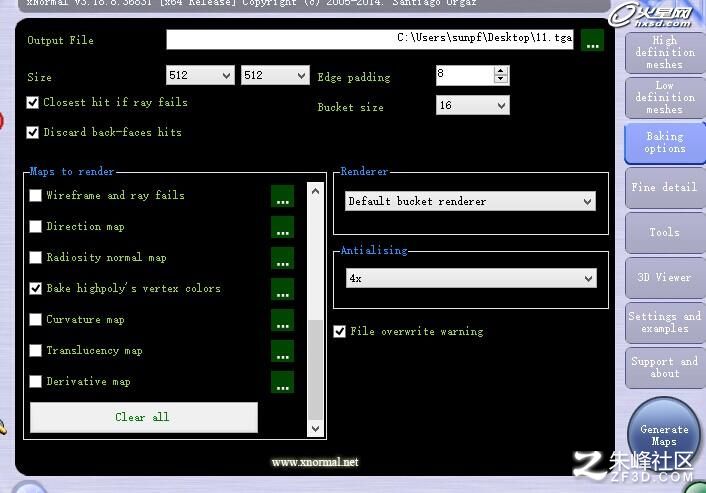Open width size dropdown showing 512
The image size is (706, 493).
(x=200, y=75)
